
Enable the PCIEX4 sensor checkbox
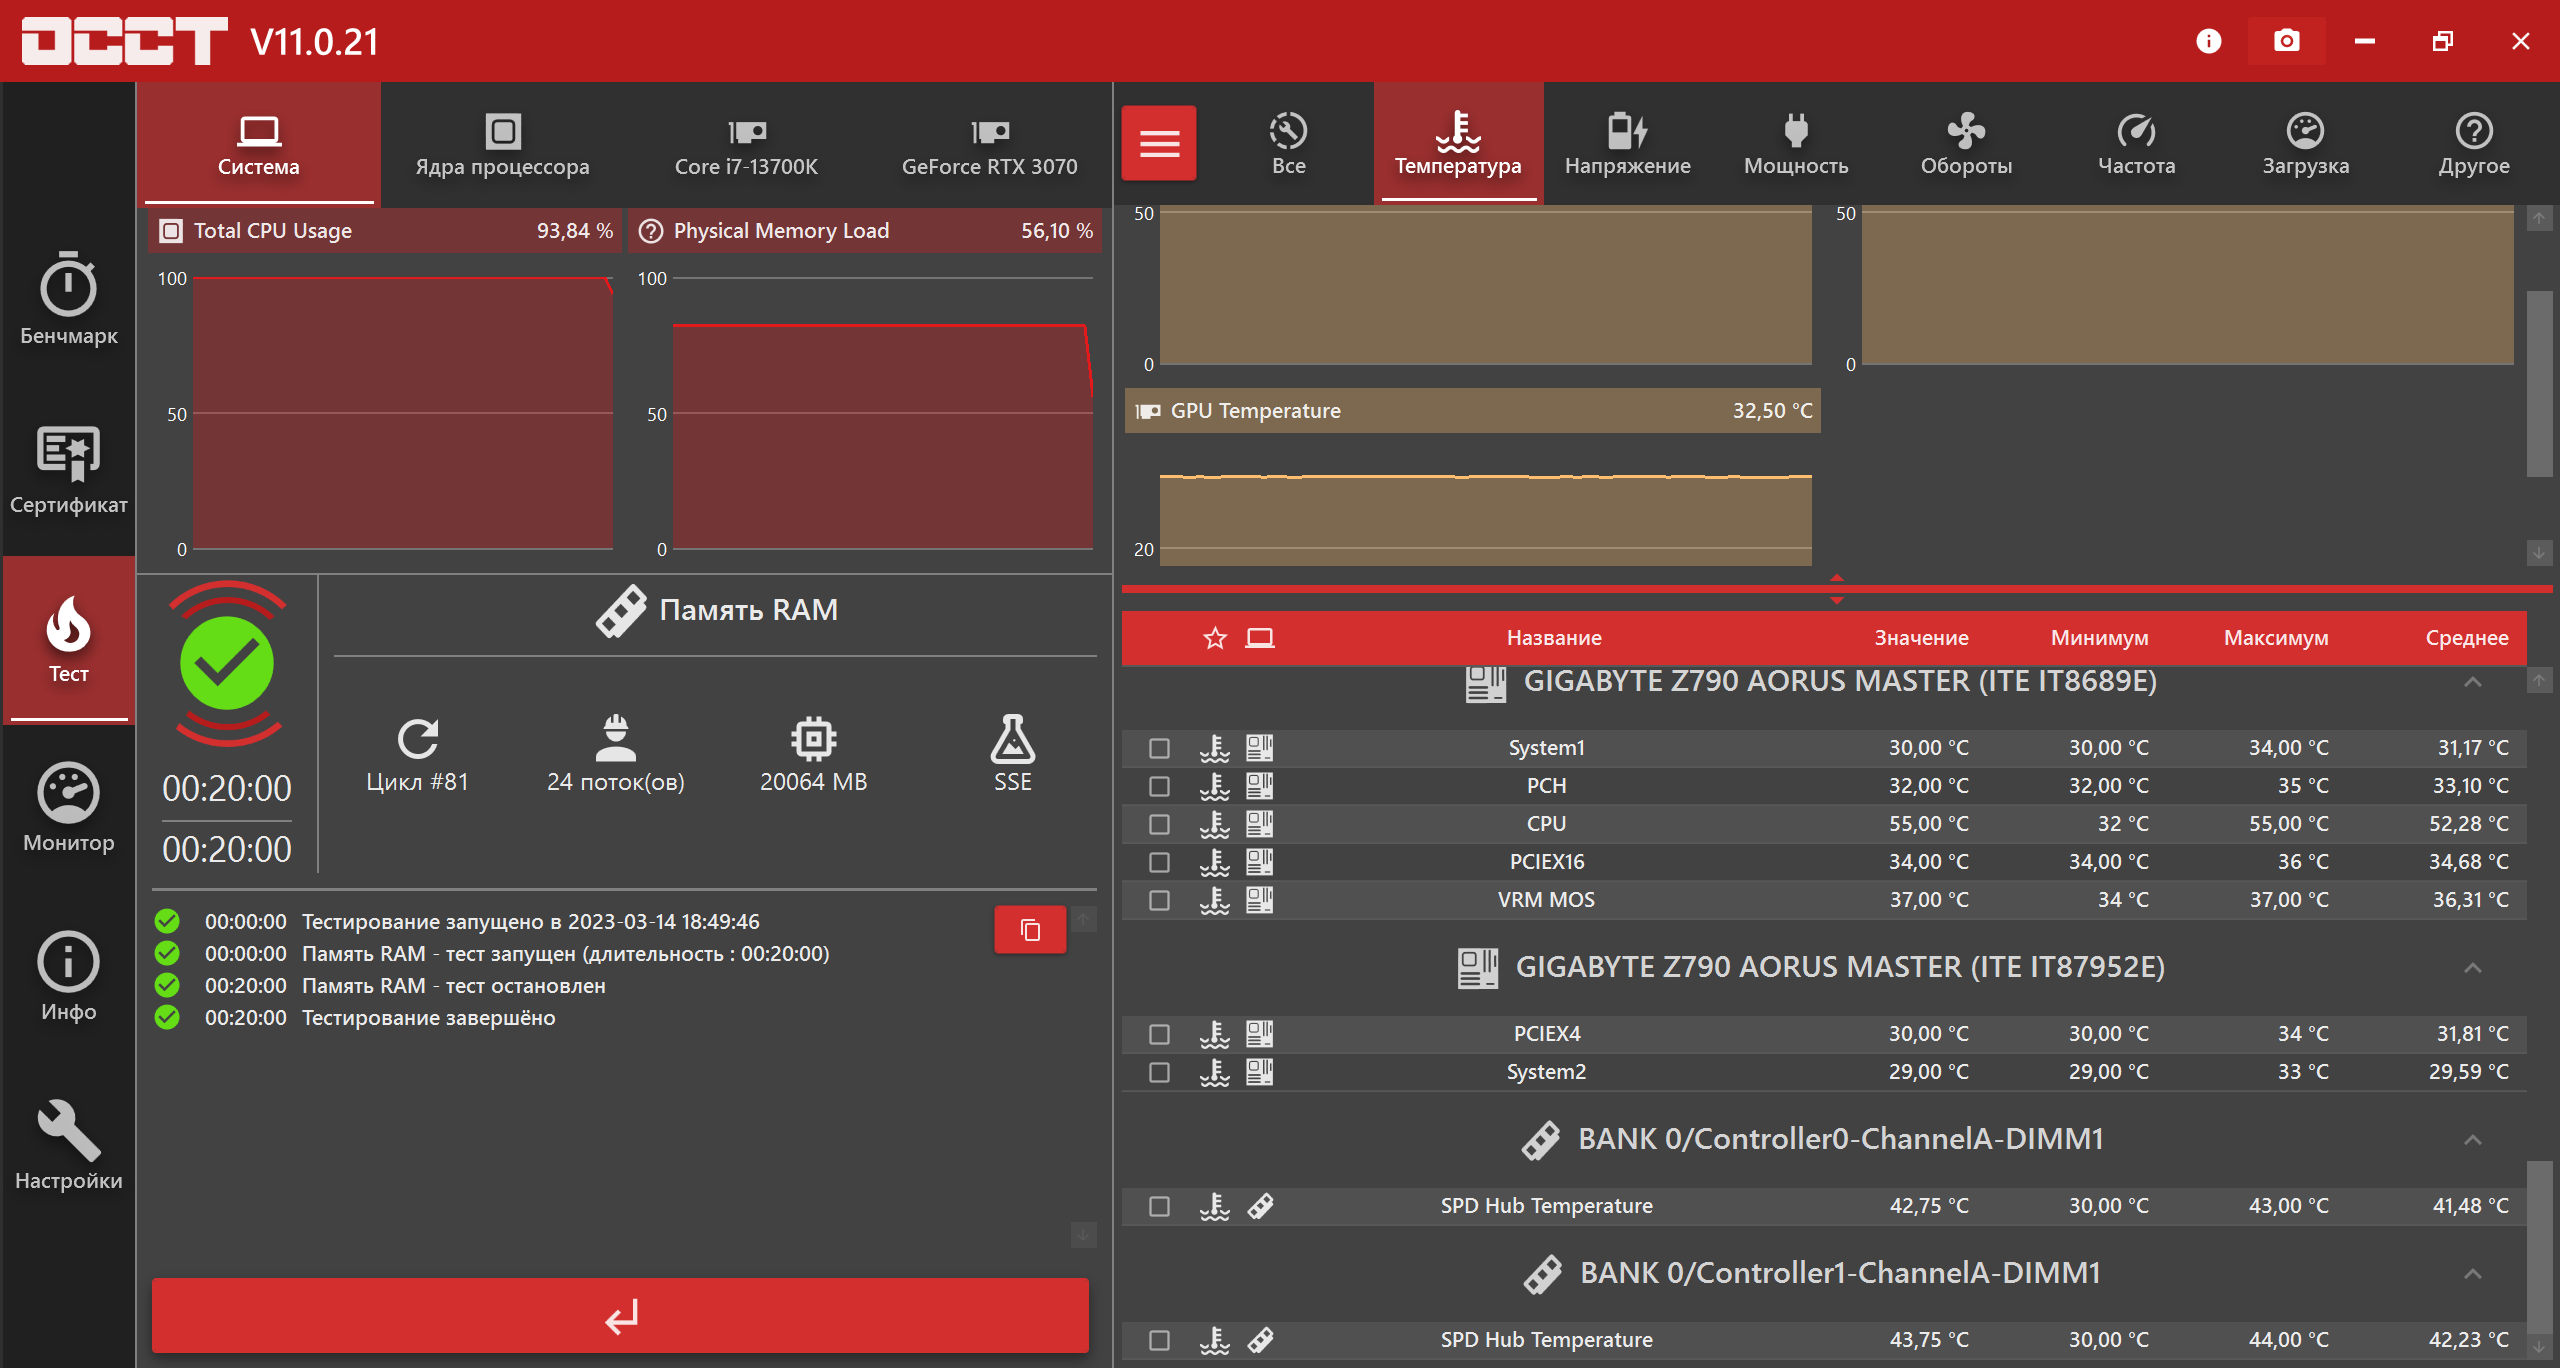click(1159, 1034)
